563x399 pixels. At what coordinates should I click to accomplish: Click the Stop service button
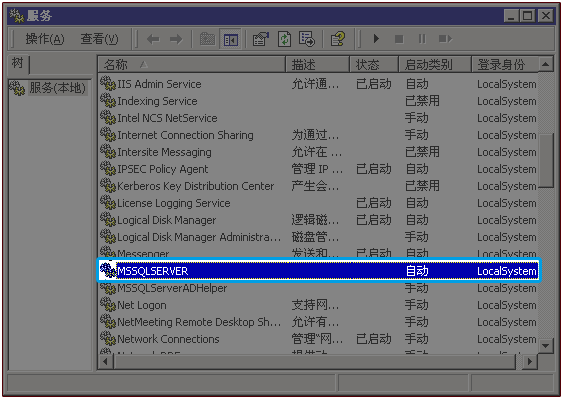399,39
